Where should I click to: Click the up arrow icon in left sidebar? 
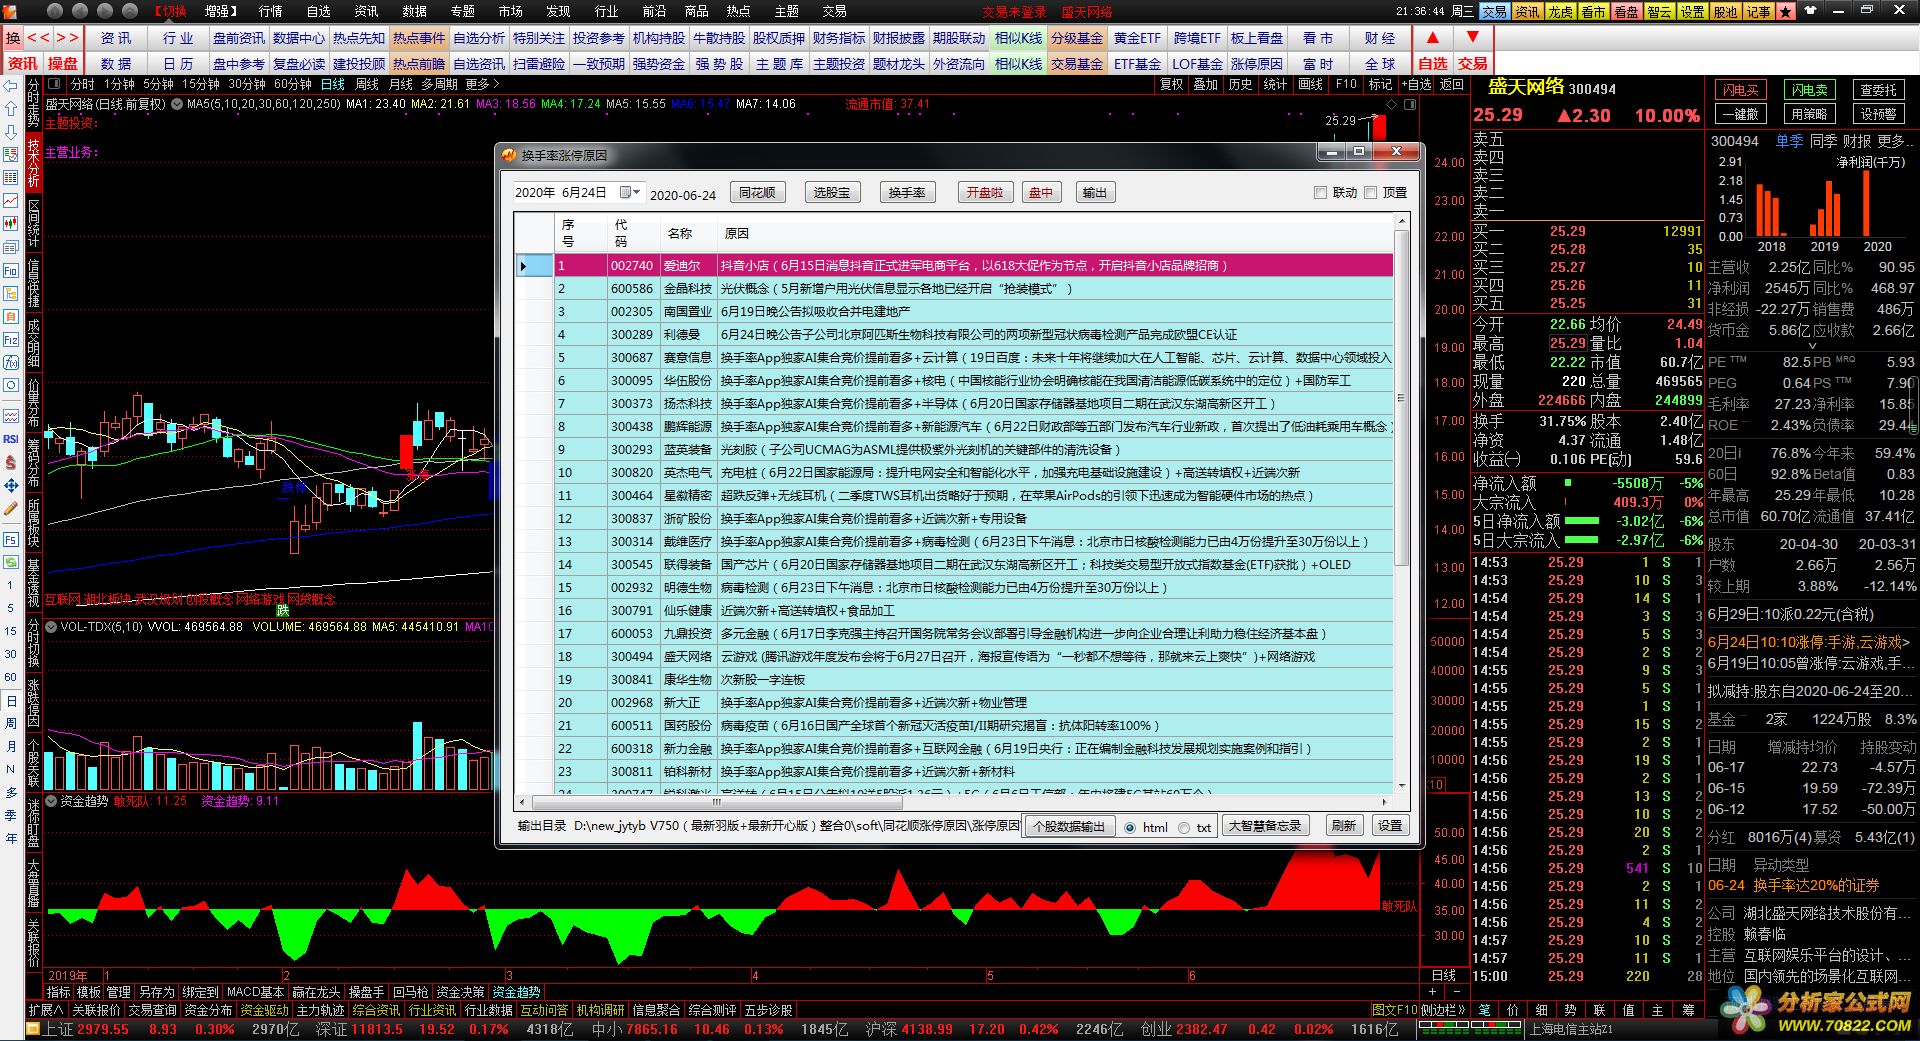click(x=11, y=109)
